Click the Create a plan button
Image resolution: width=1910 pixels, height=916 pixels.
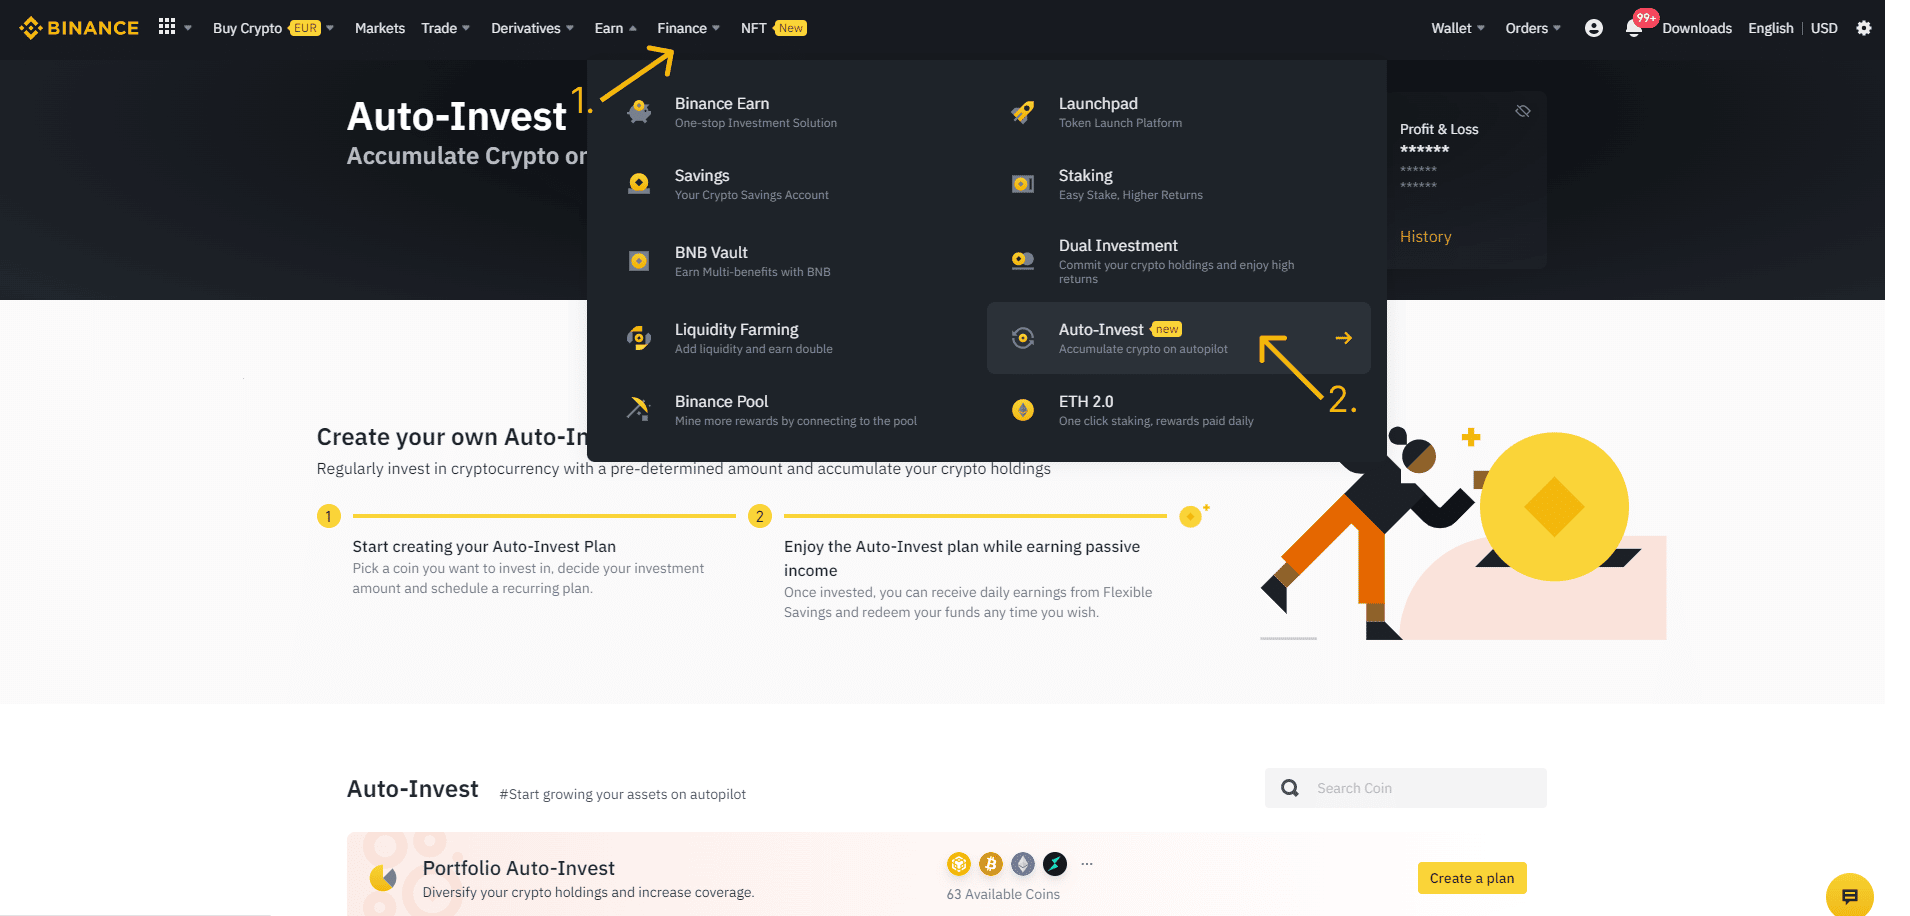[x=1472, y=878]
